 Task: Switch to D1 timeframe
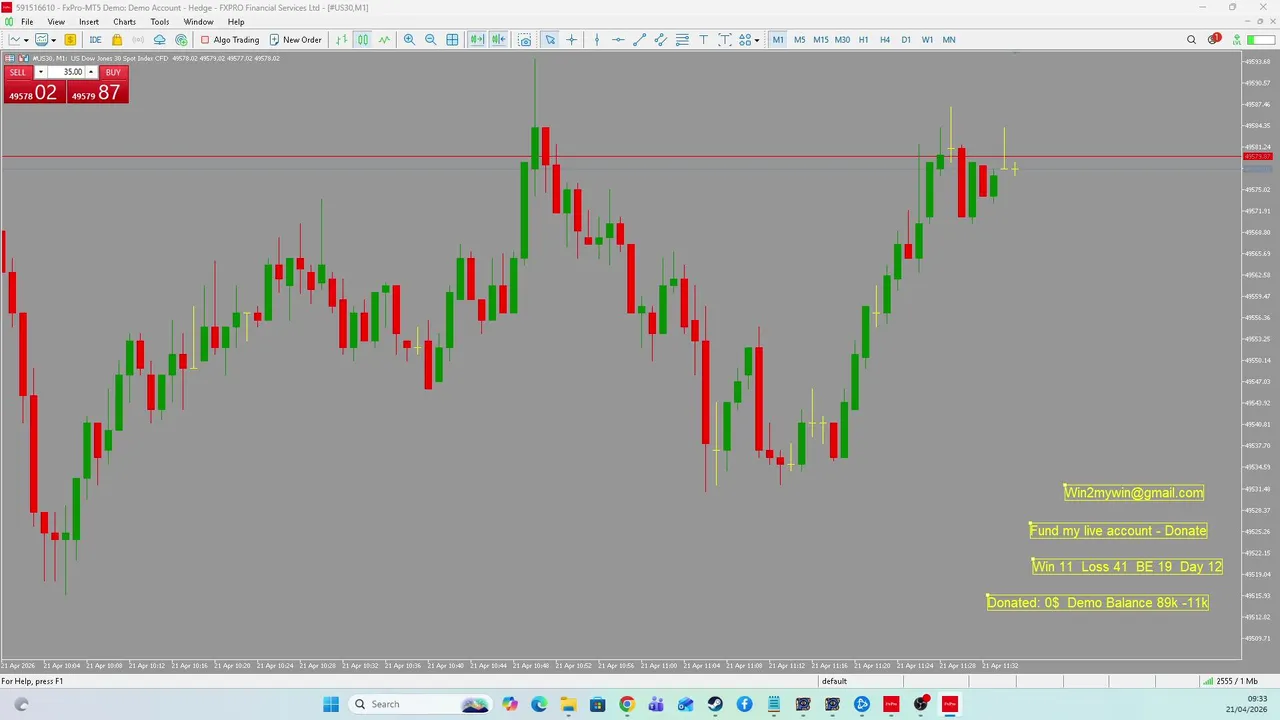click(906, 40)
